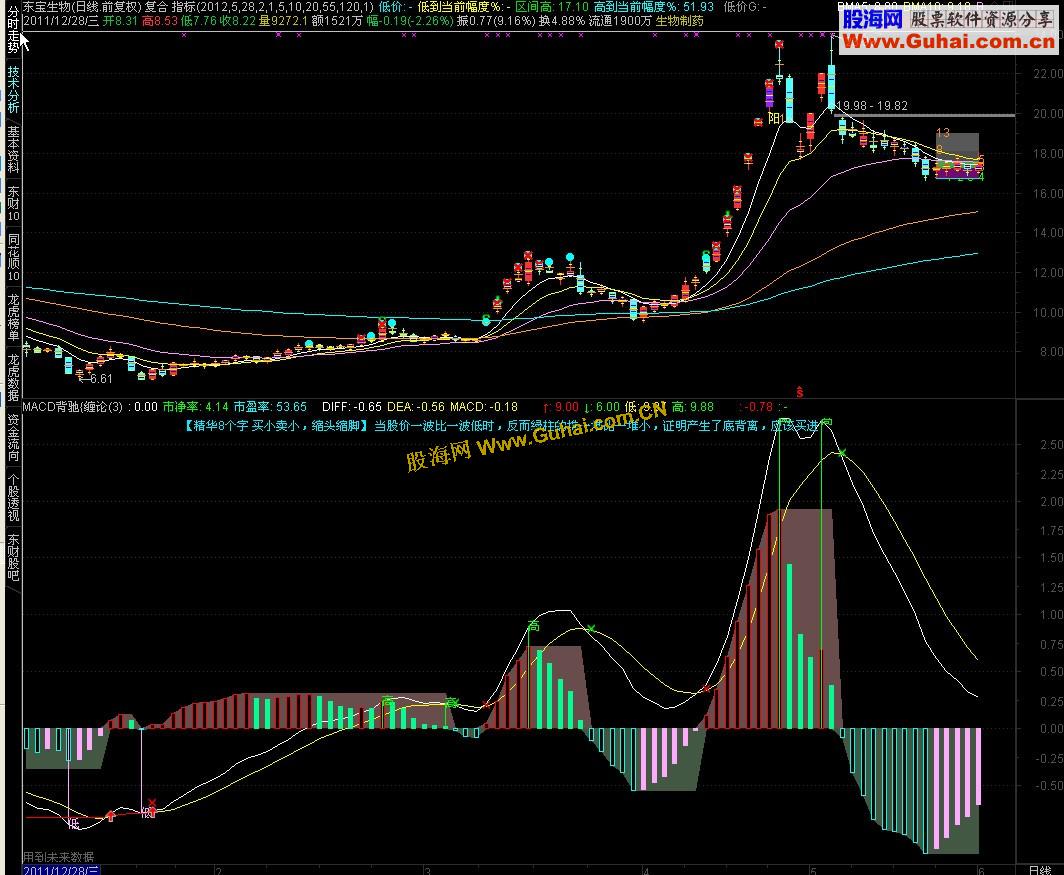
Task: Click the month 2 marker on the time axis
Action: click(218, 870)
